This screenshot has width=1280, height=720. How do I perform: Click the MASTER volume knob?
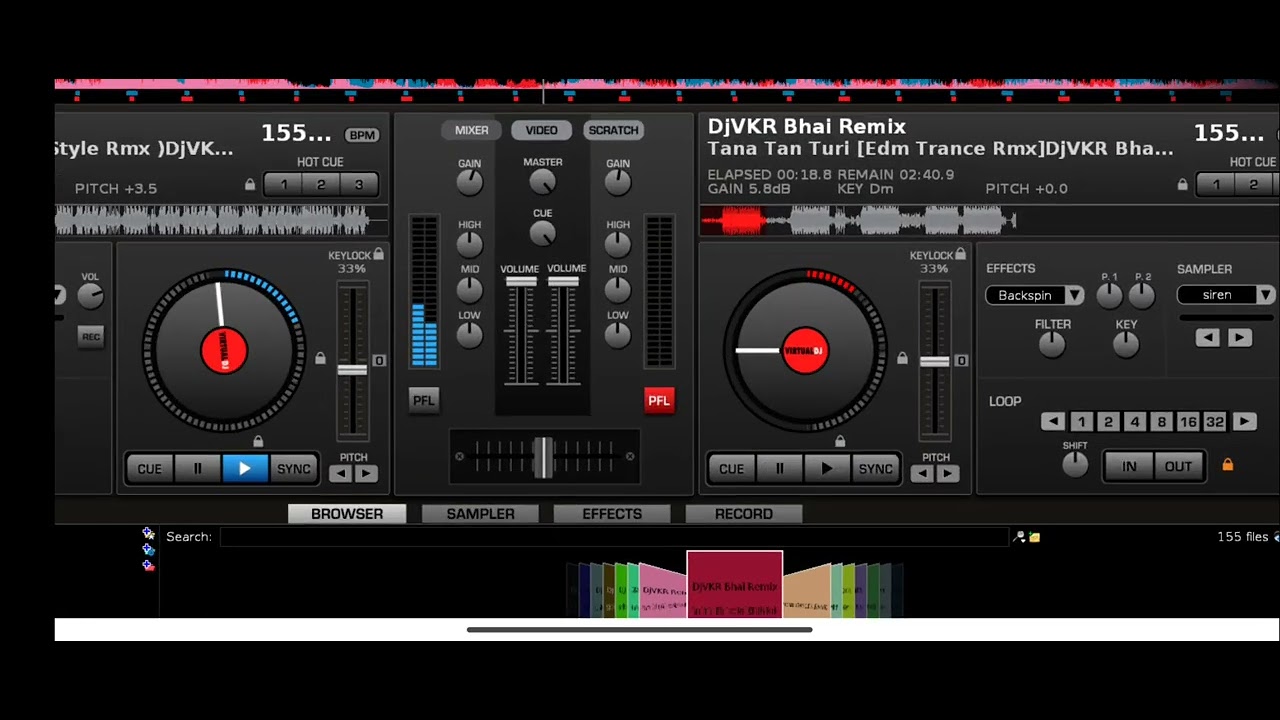(x=542, y=182)
